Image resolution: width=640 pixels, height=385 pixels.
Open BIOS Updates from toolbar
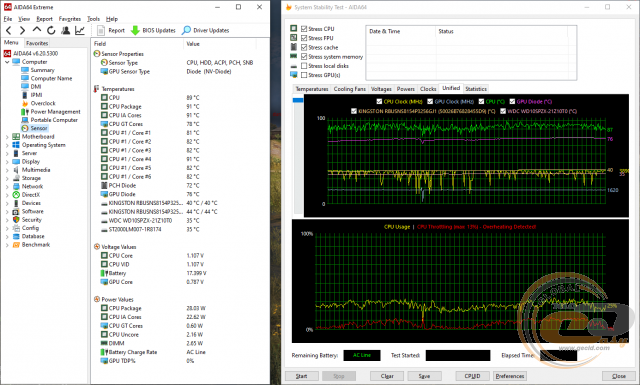[153, 30]
